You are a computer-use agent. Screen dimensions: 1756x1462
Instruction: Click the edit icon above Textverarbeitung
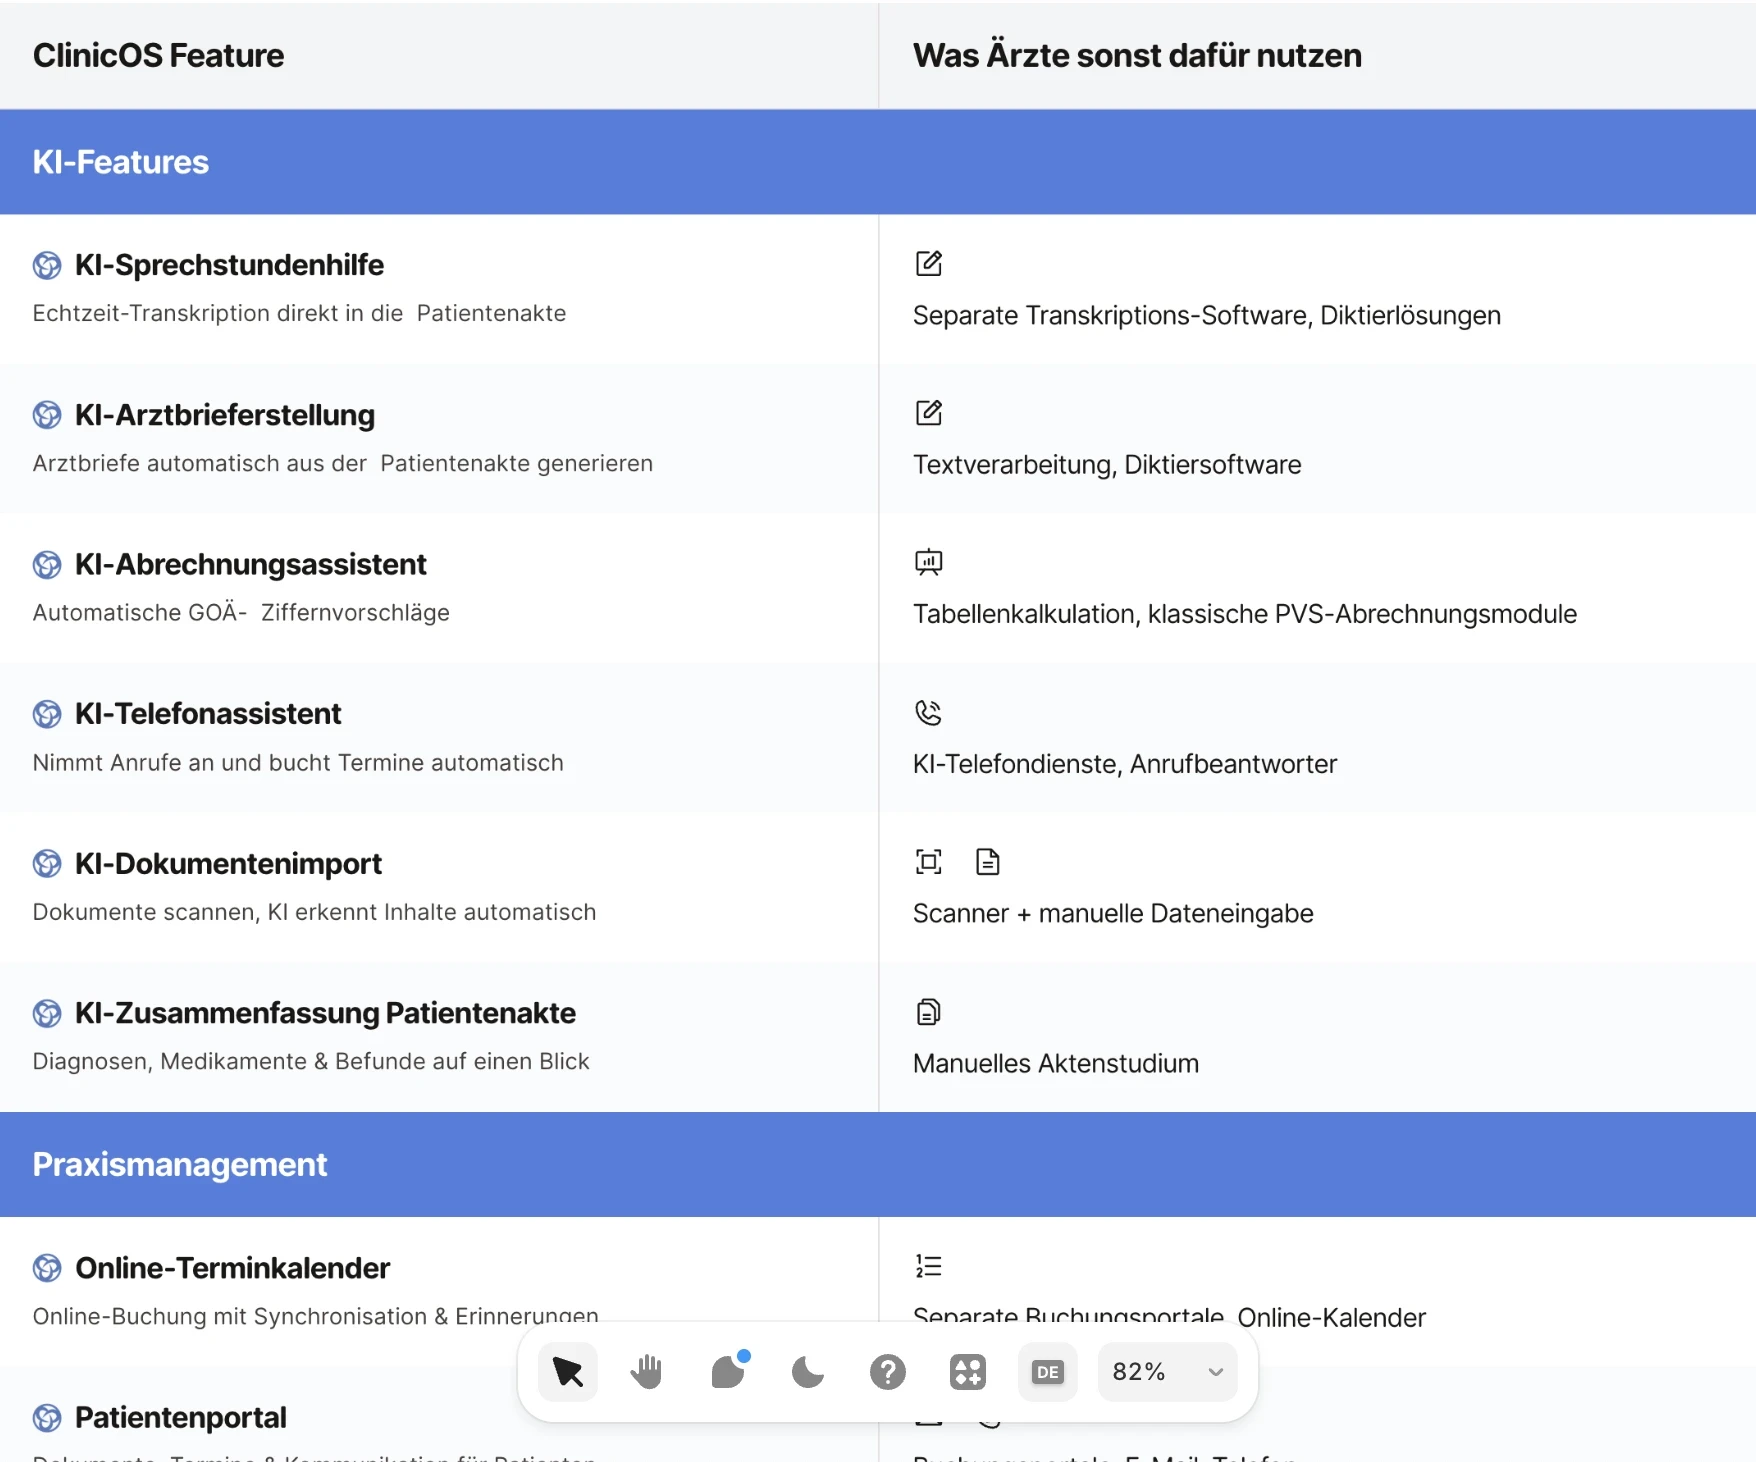pyautogui.click(x=929, y=412)
